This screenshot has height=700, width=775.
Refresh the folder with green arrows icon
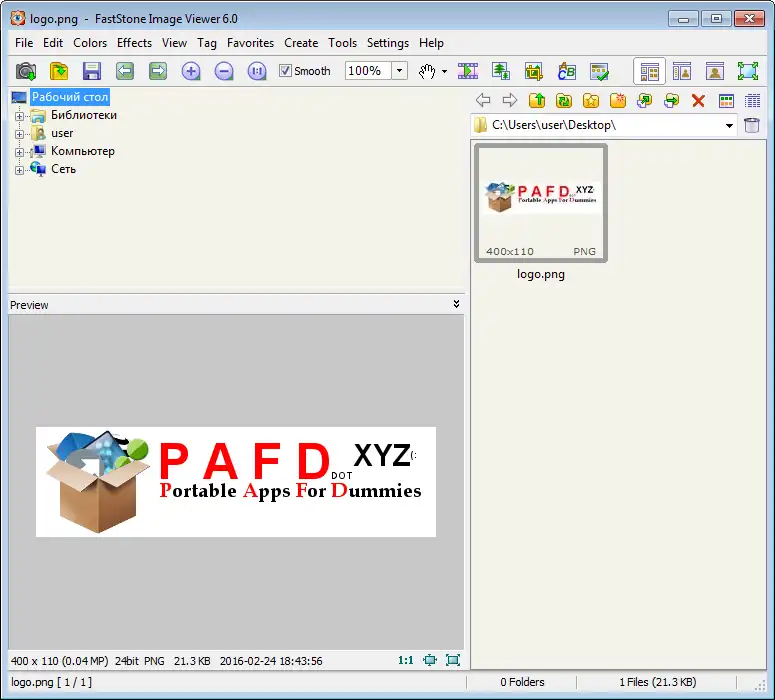(x=563, y=100)
